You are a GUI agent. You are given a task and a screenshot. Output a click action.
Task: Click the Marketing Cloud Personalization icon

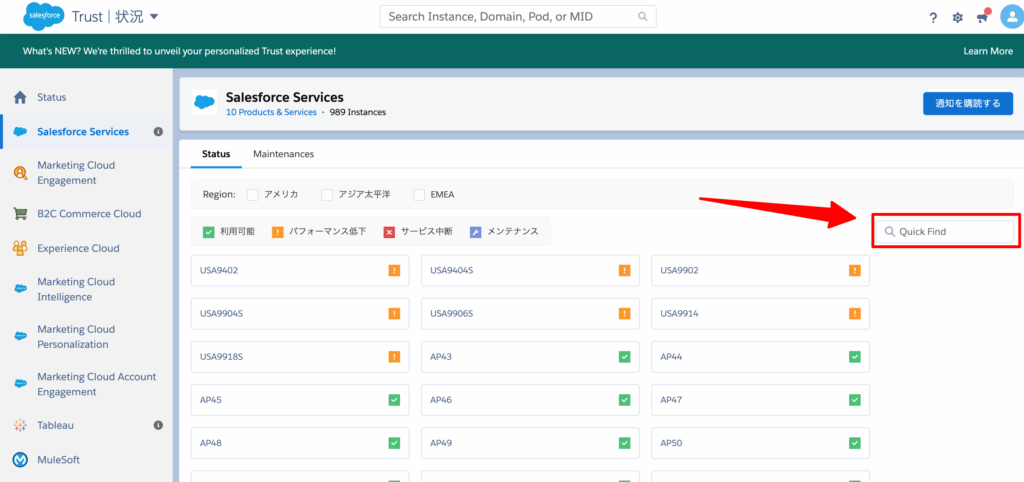[x=20, y=336]
